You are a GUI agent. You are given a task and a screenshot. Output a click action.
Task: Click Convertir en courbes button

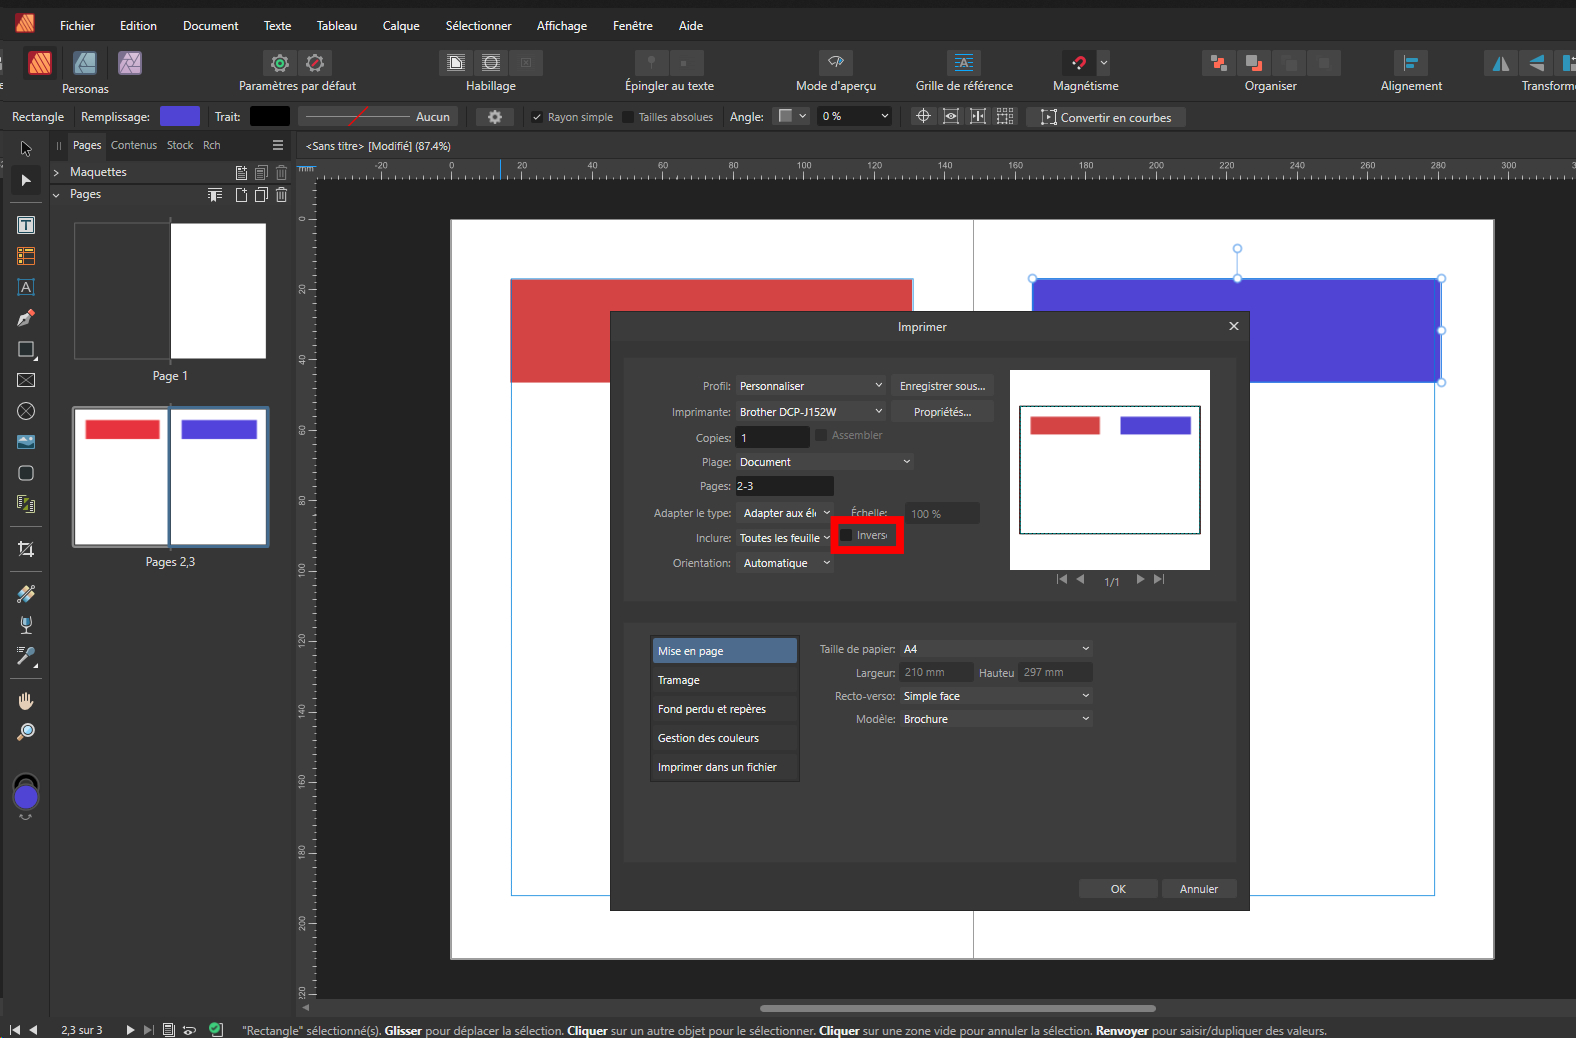tap(1106, 117)
